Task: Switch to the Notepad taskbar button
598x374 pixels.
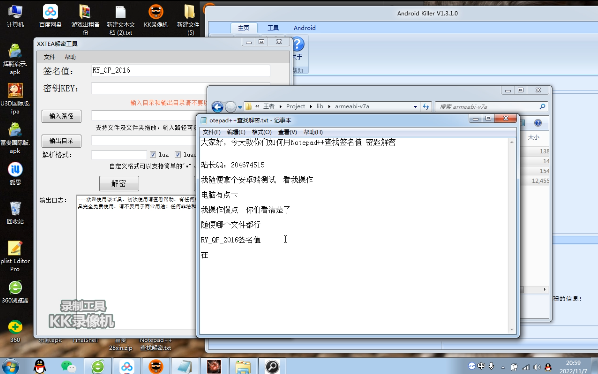Action: (185, 367)
